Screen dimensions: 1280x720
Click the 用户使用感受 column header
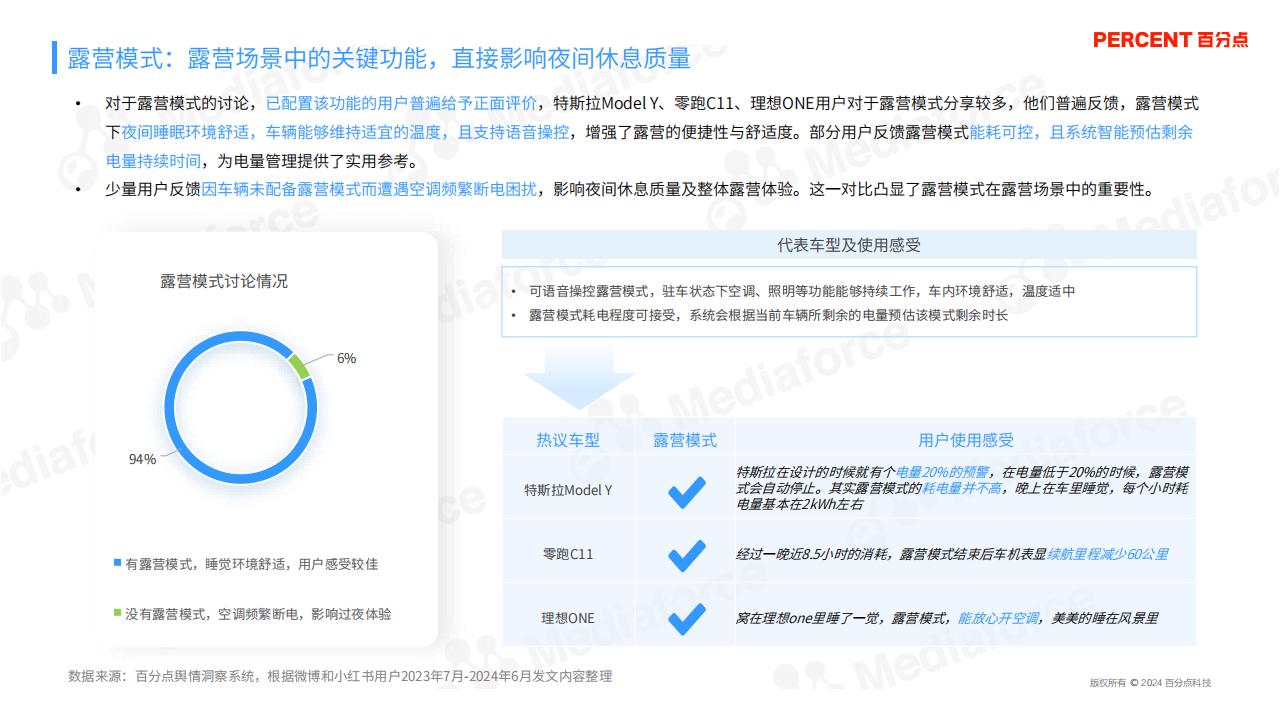966,440
